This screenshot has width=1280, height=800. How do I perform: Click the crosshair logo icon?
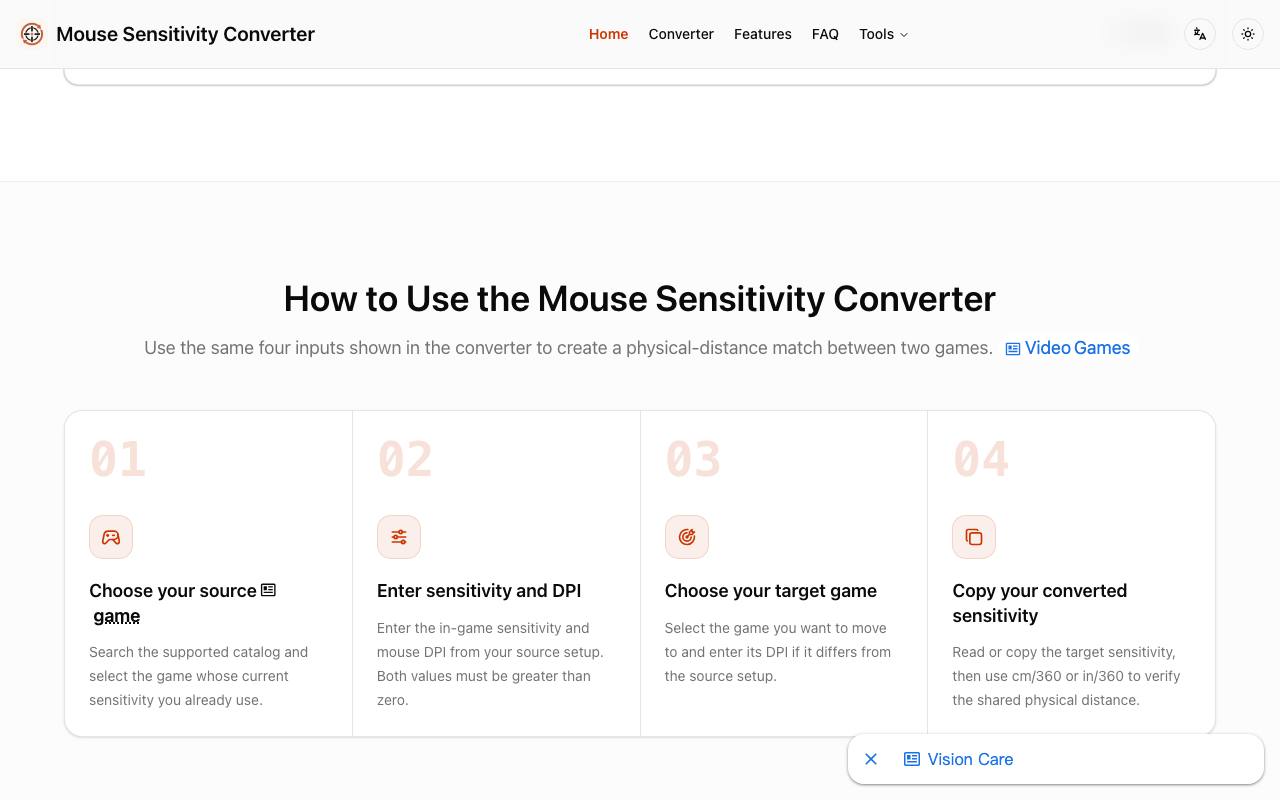tap(32, 34)
